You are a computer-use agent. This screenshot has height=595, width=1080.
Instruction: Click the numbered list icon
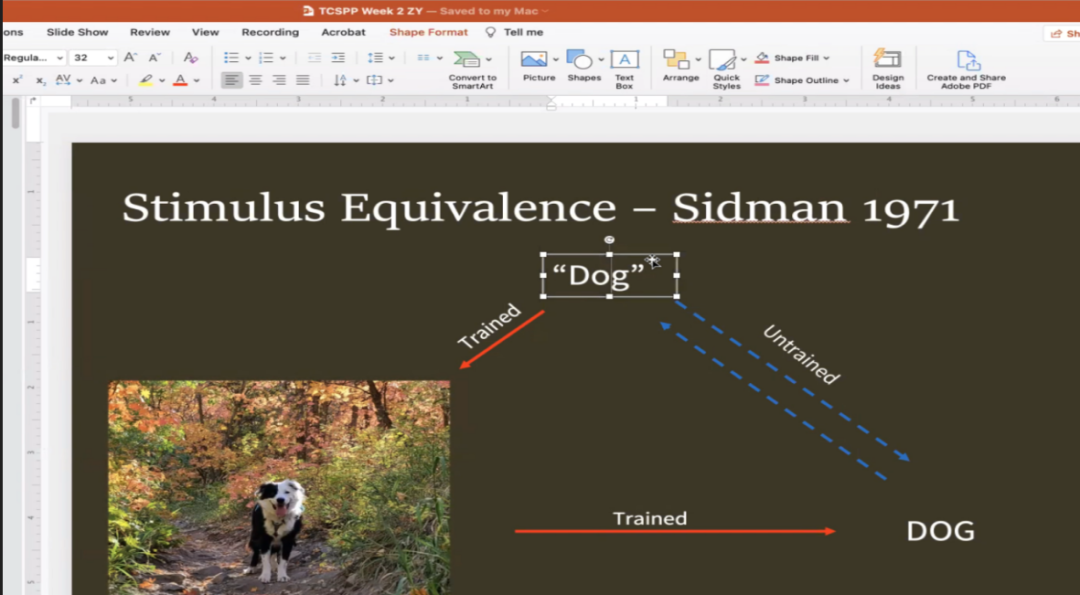(x=266, y=58)
